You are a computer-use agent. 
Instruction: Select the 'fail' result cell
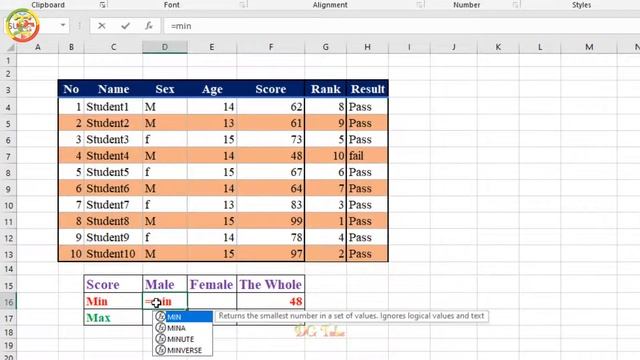pyautogui.click(x=367, y=156)
